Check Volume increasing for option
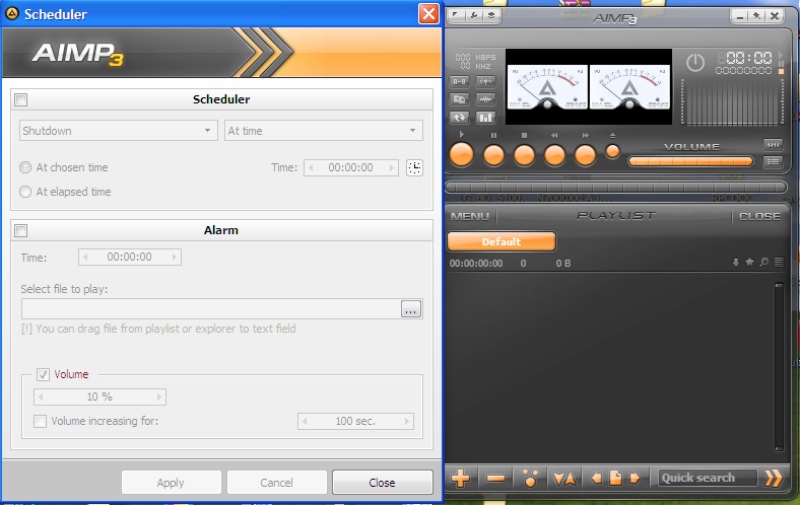800x505 pixels. (40, 421)
